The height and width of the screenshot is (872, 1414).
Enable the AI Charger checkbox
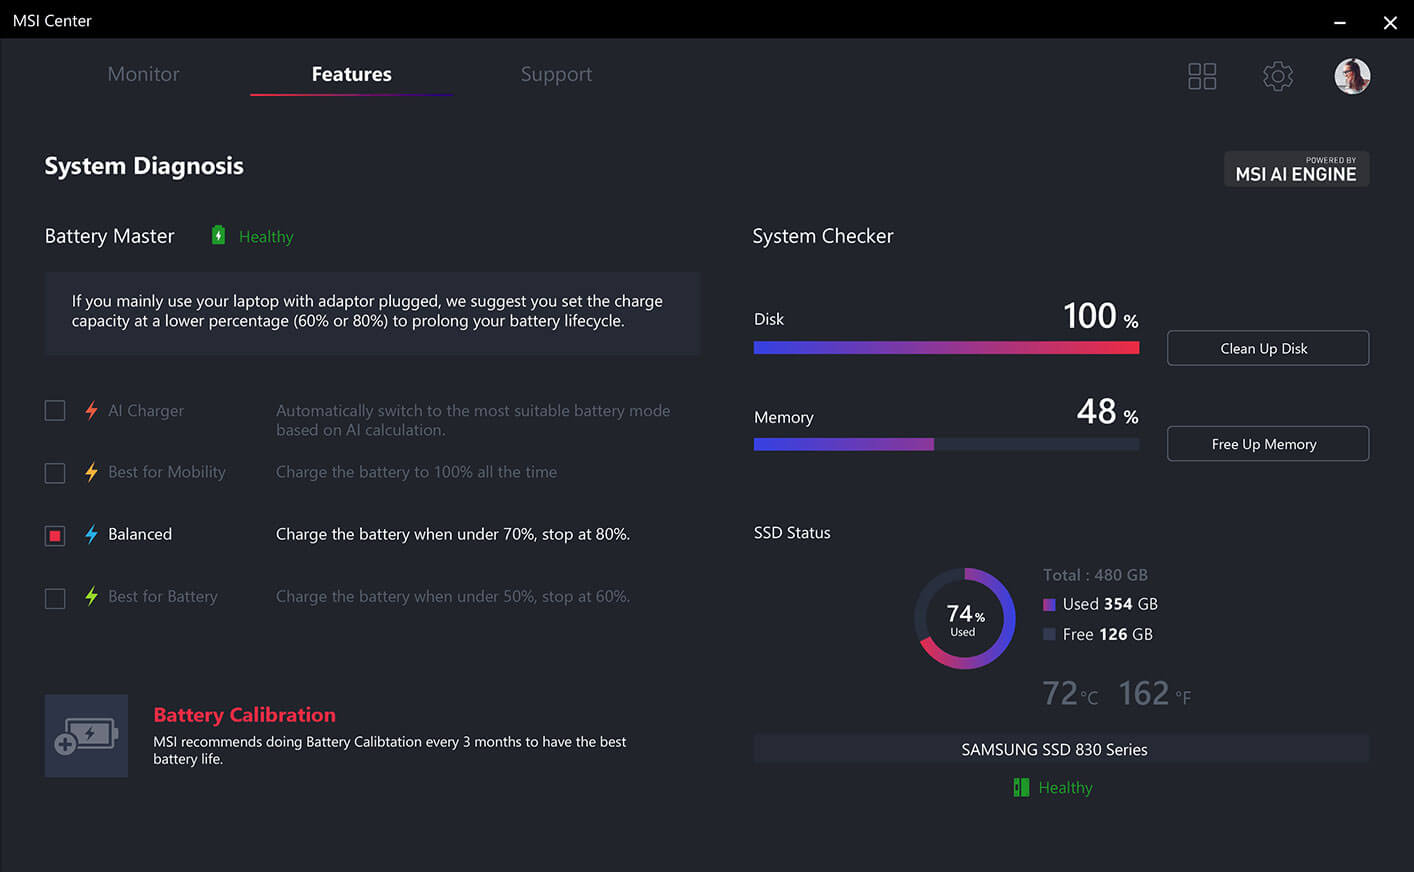pyautogui.click(x=55, y=411)
